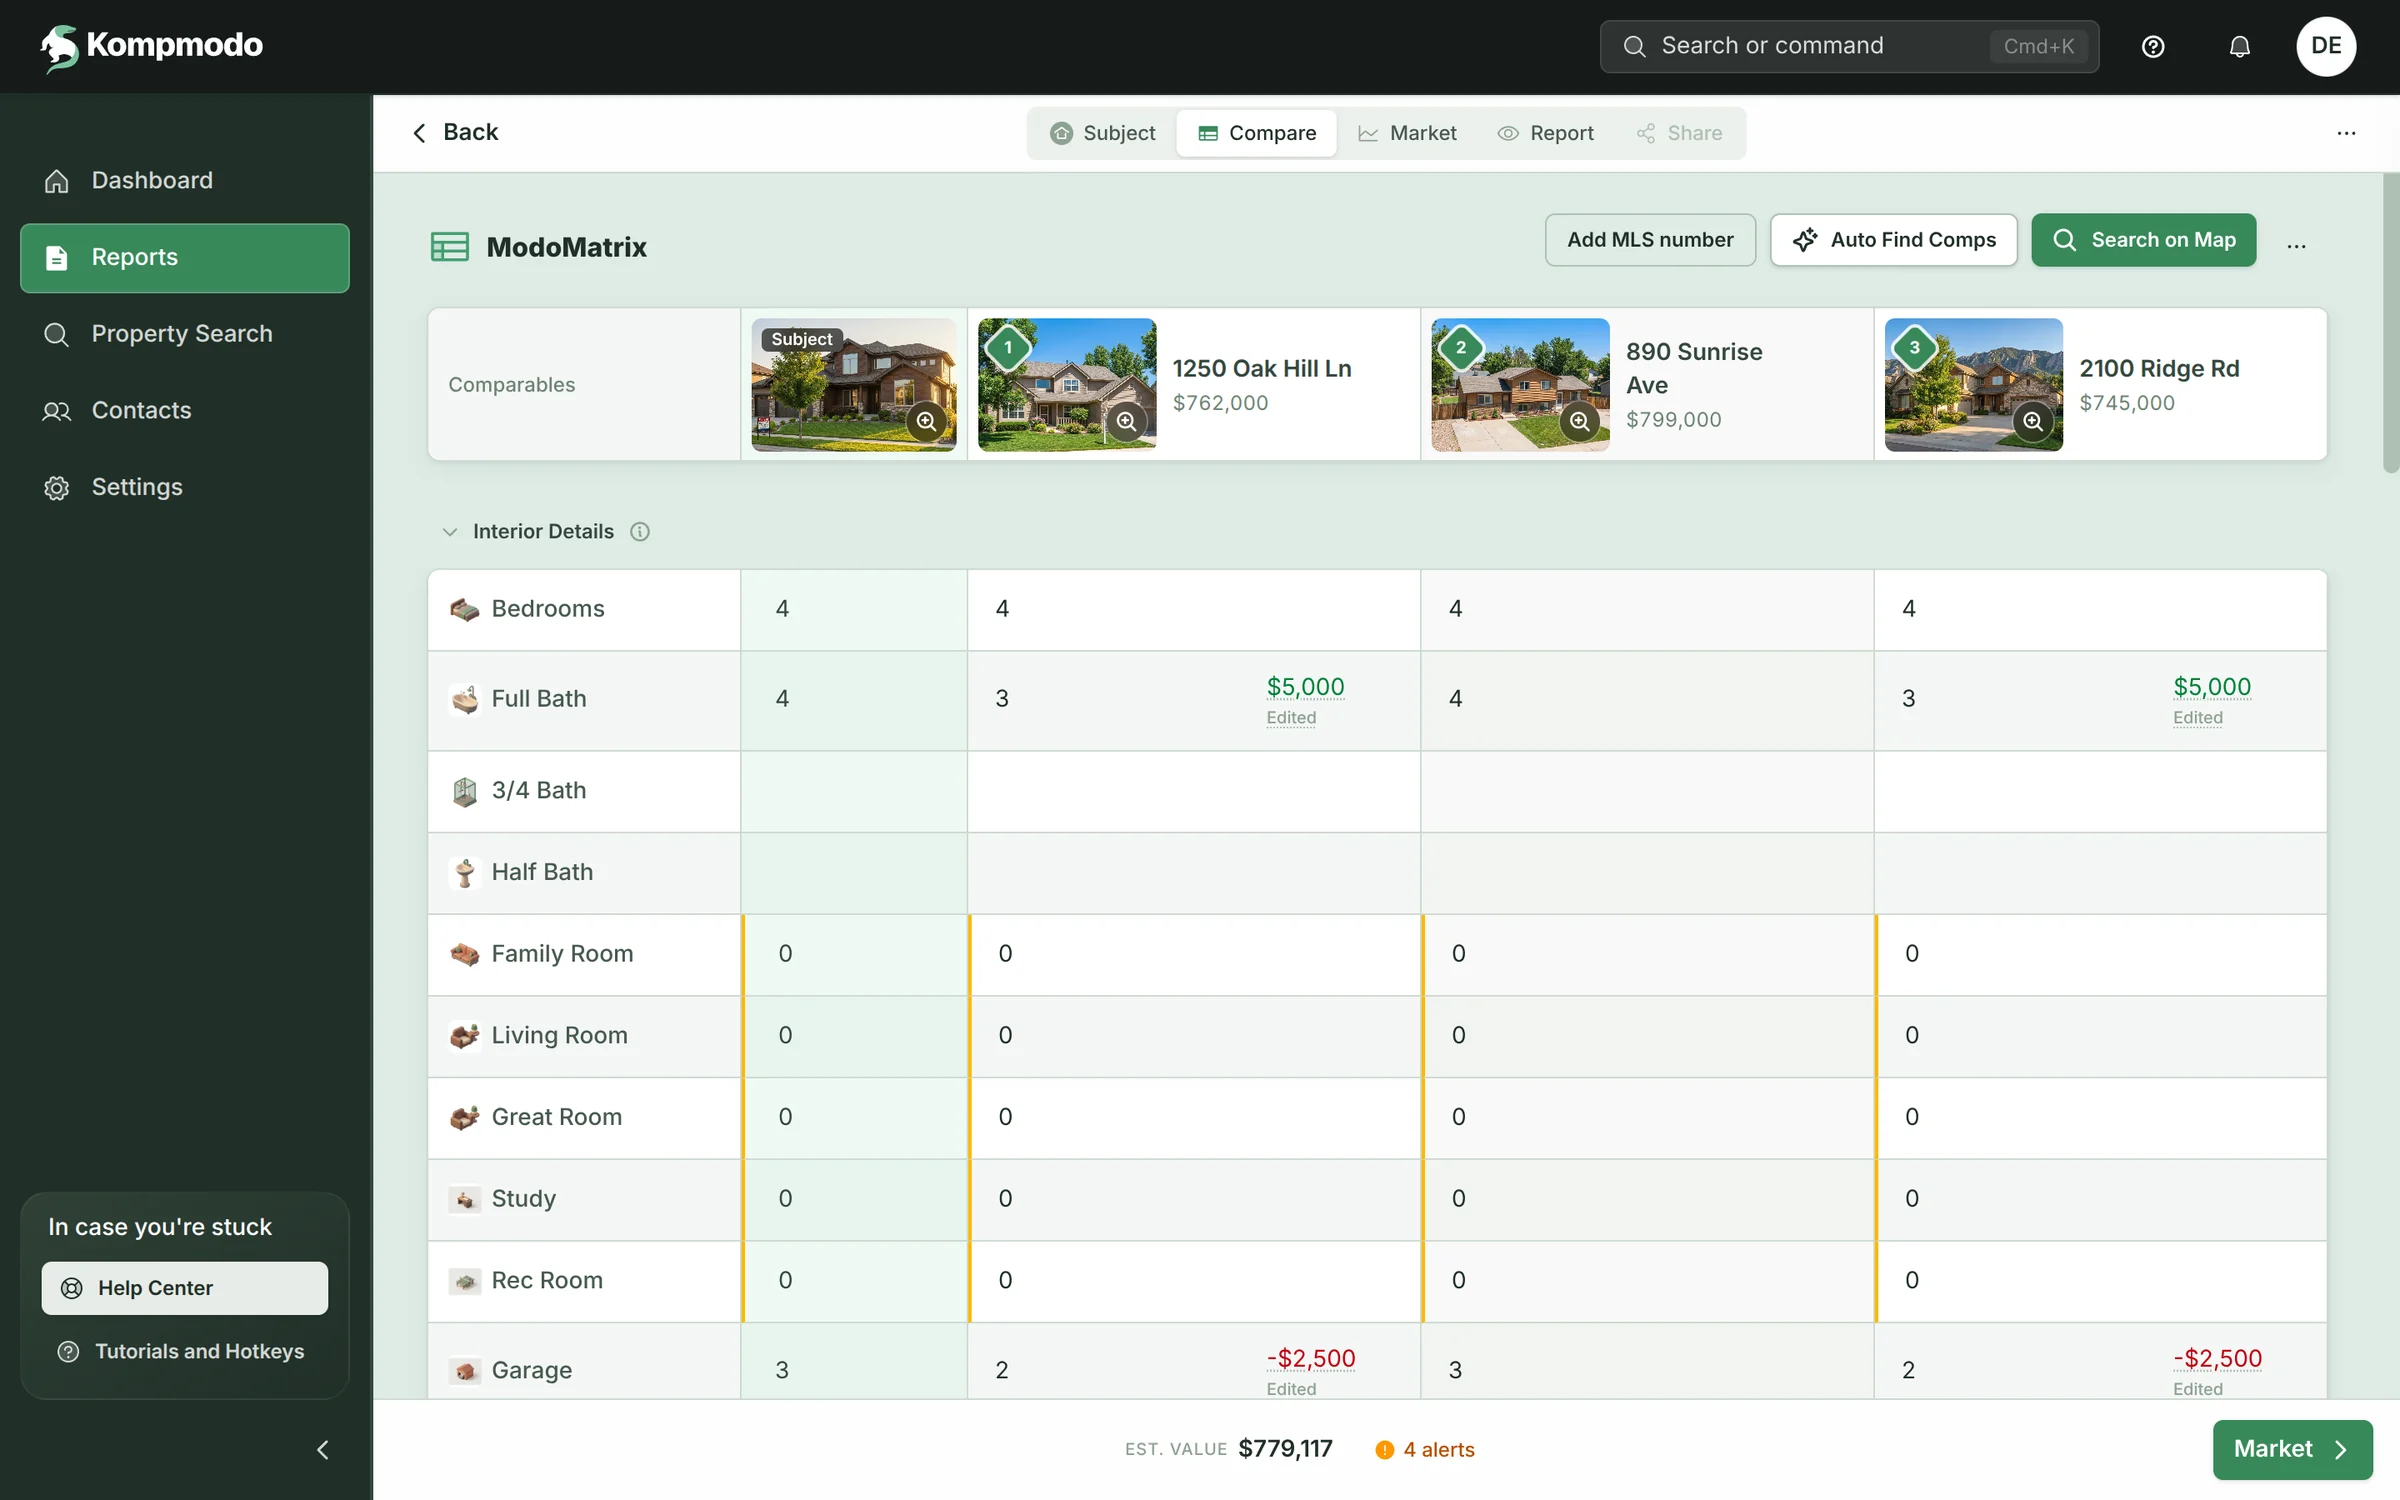
Task: Open the page options ellipsis beside Share
Action: pyautogui.click(x=2346, y=133)
